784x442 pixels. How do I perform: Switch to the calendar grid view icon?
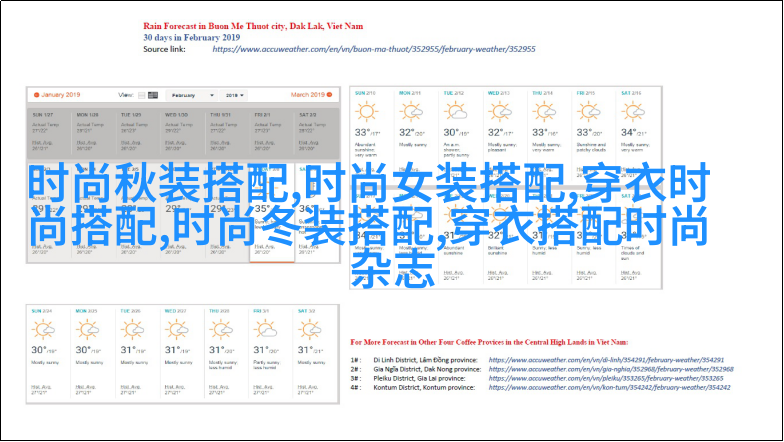[153, 95]
